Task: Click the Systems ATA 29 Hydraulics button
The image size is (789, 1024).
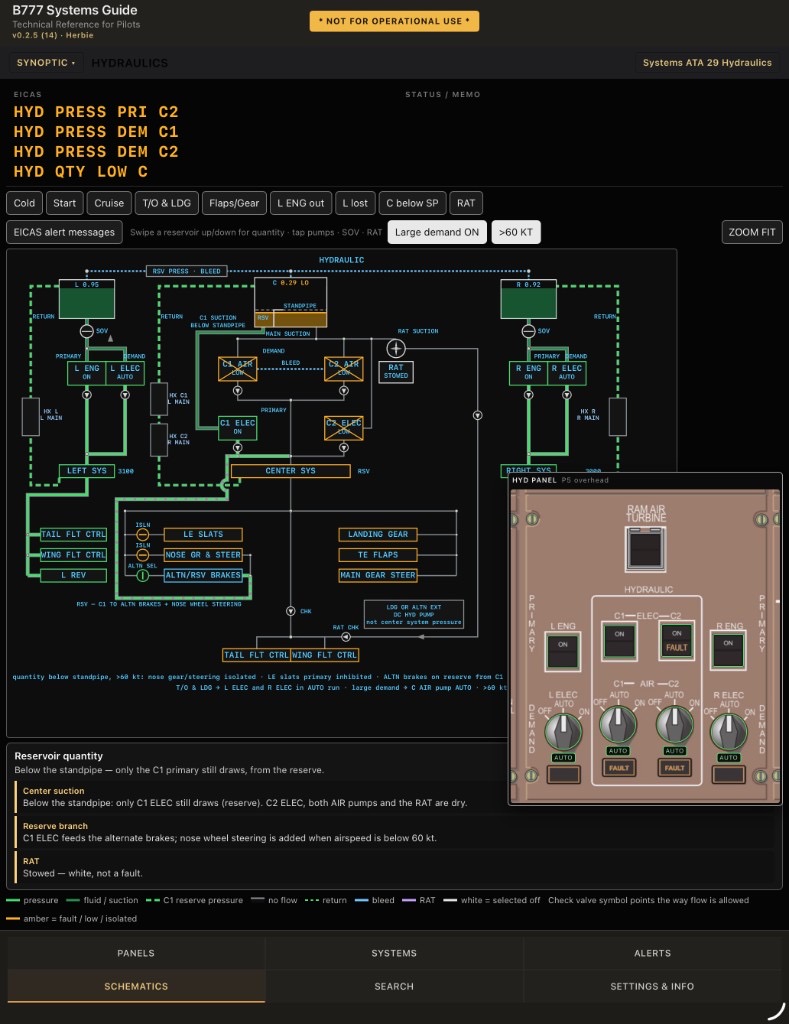Action: (707, 63)
